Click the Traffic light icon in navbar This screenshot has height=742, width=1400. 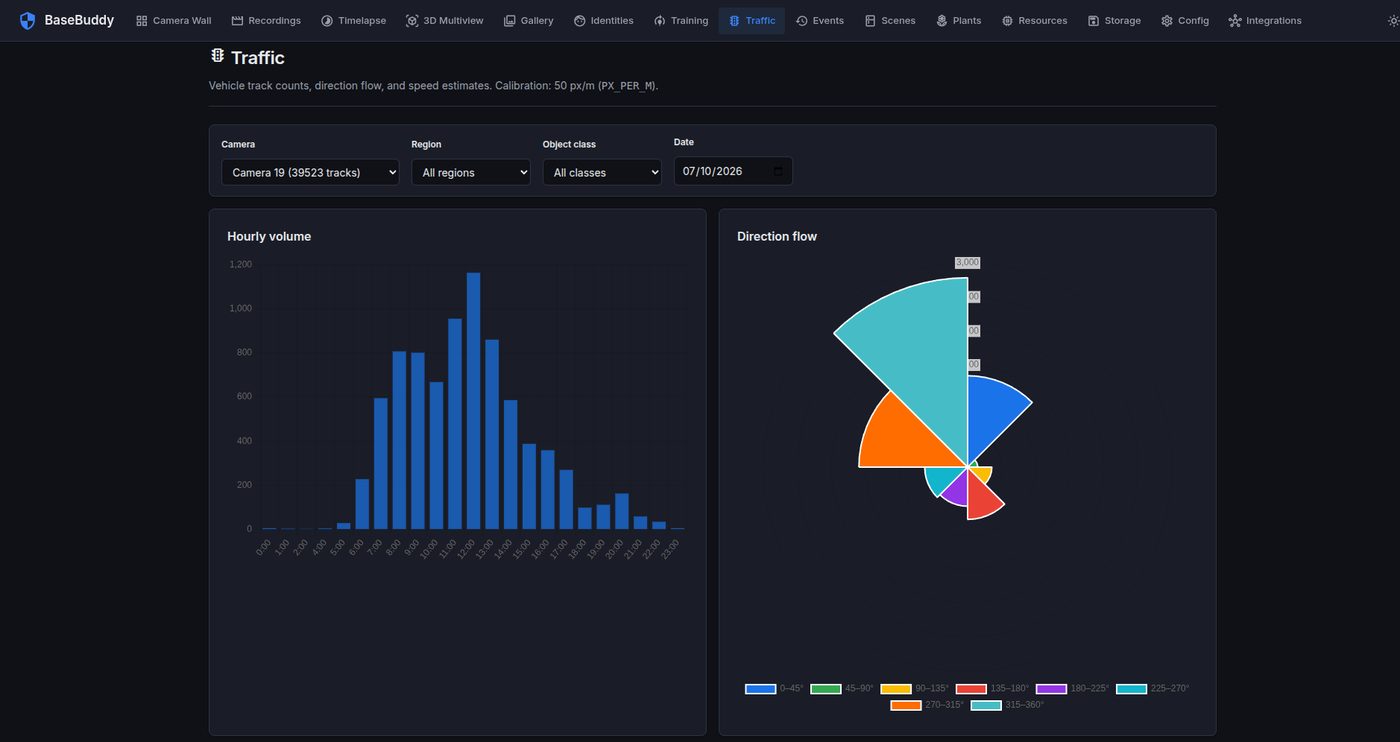[735, 20]
